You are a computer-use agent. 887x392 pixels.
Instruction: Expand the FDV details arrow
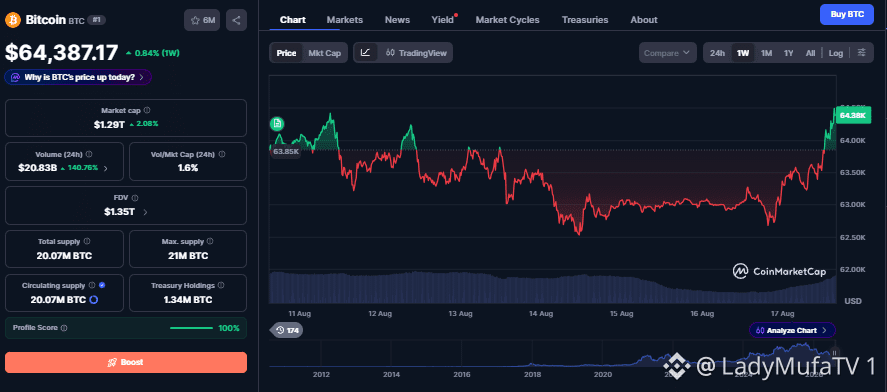(x=146, y=212)
